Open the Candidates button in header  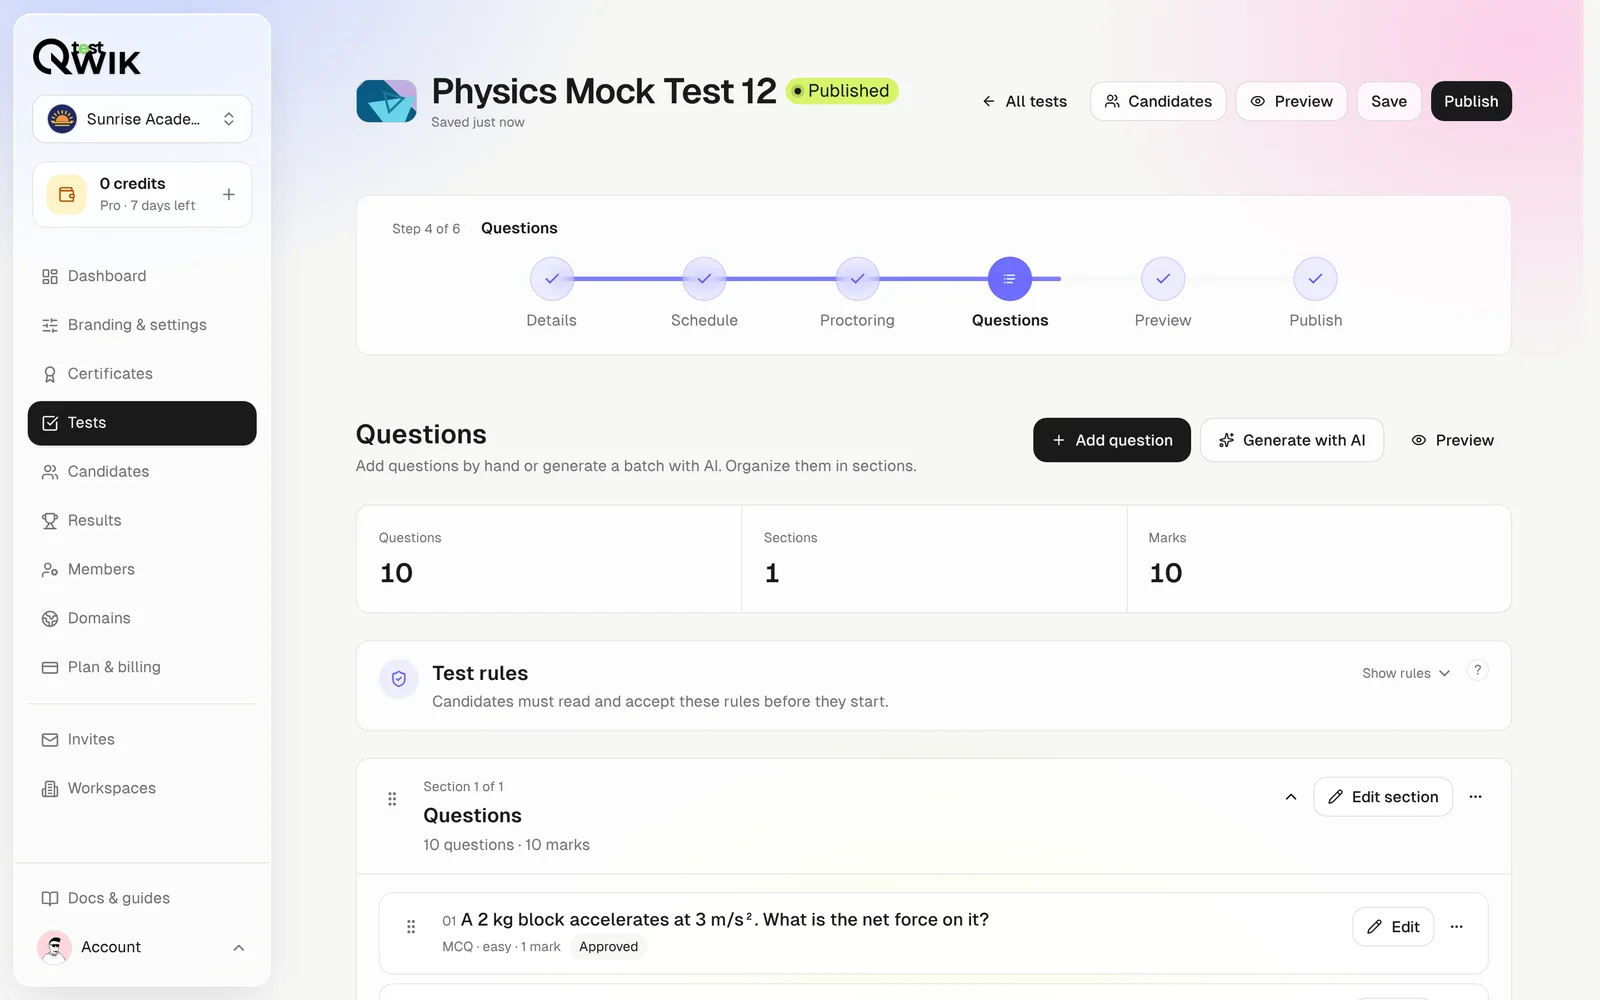1158,101
